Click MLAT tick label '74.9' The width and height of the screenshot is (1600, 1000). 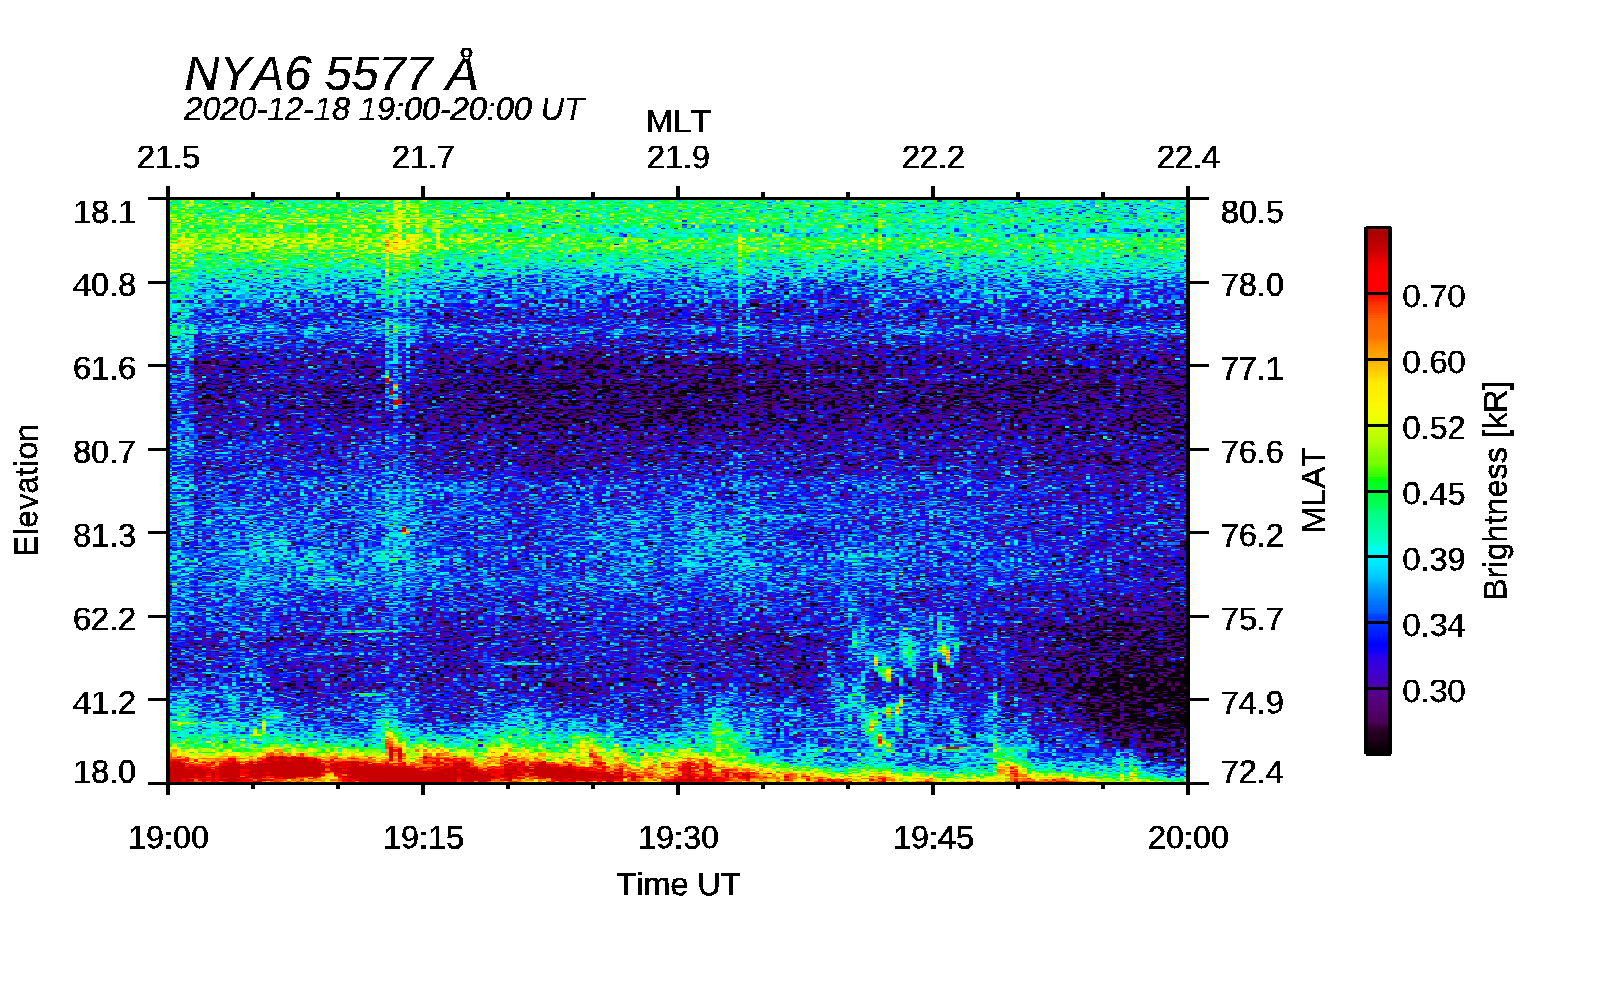1252,702
